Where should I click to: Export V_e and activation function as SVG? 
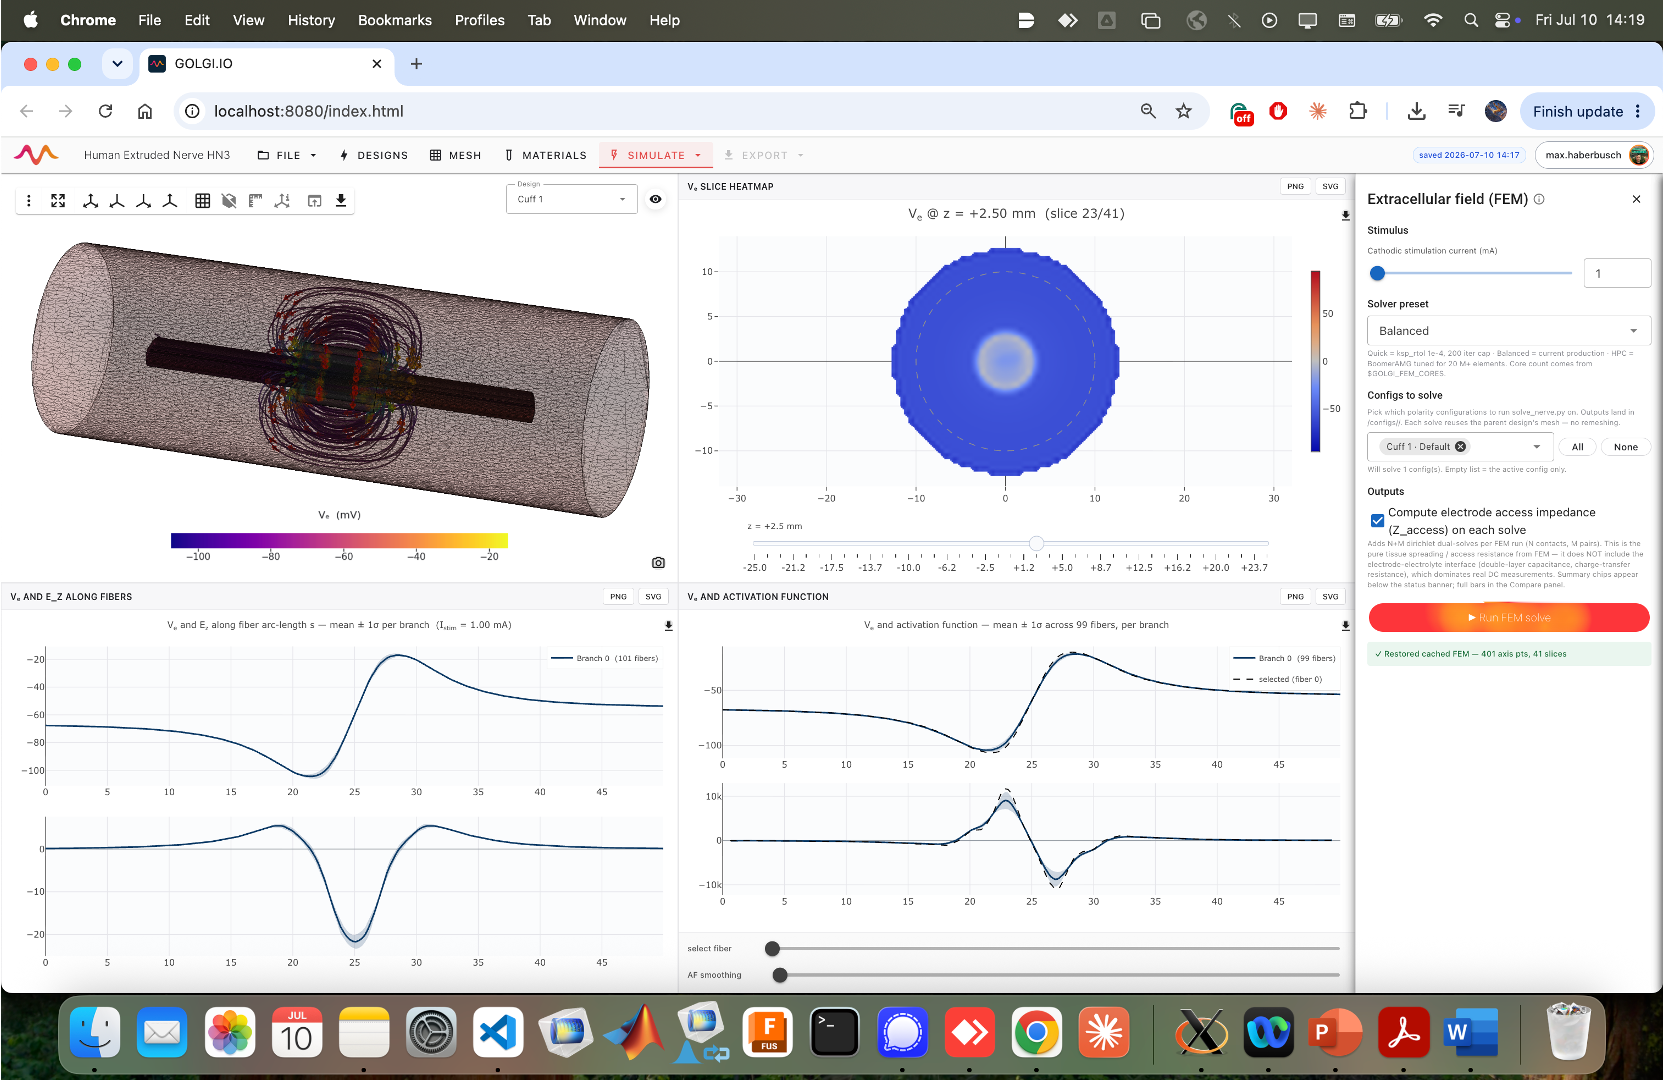tap(1330, 597)
